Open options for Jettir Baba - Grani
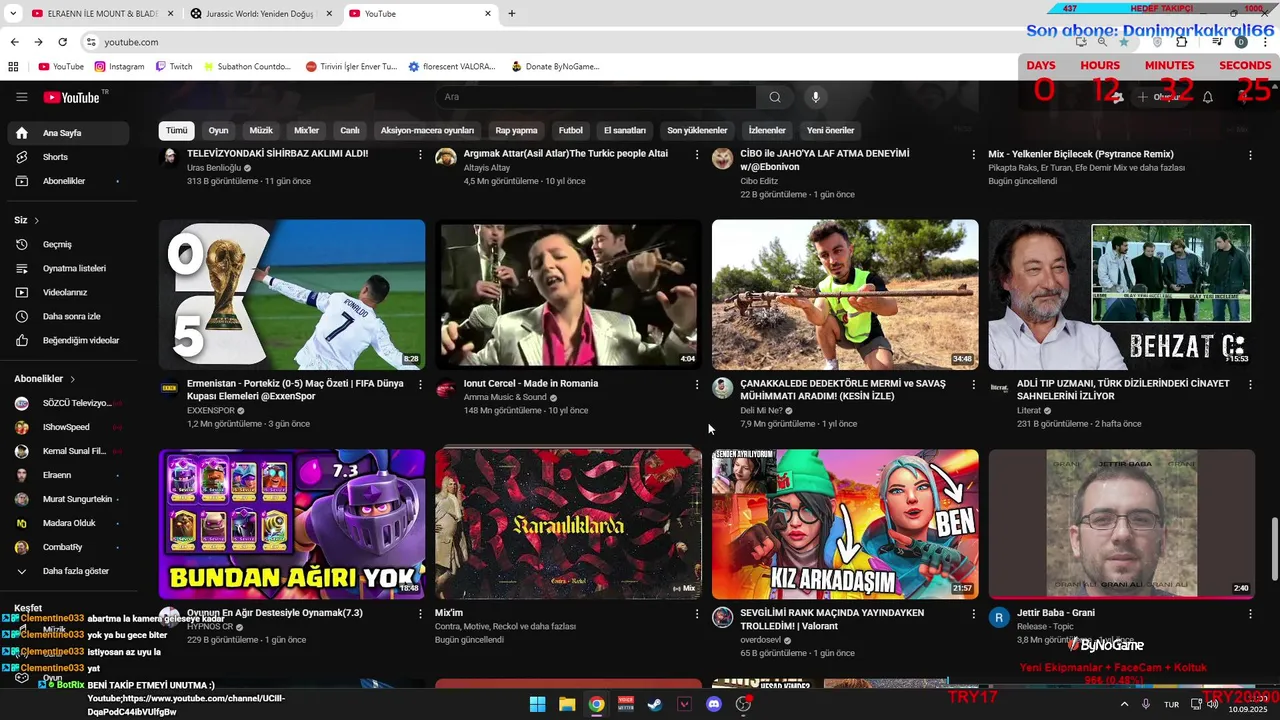This screenshot has height=720, width=1280. tap(1250, 613)
